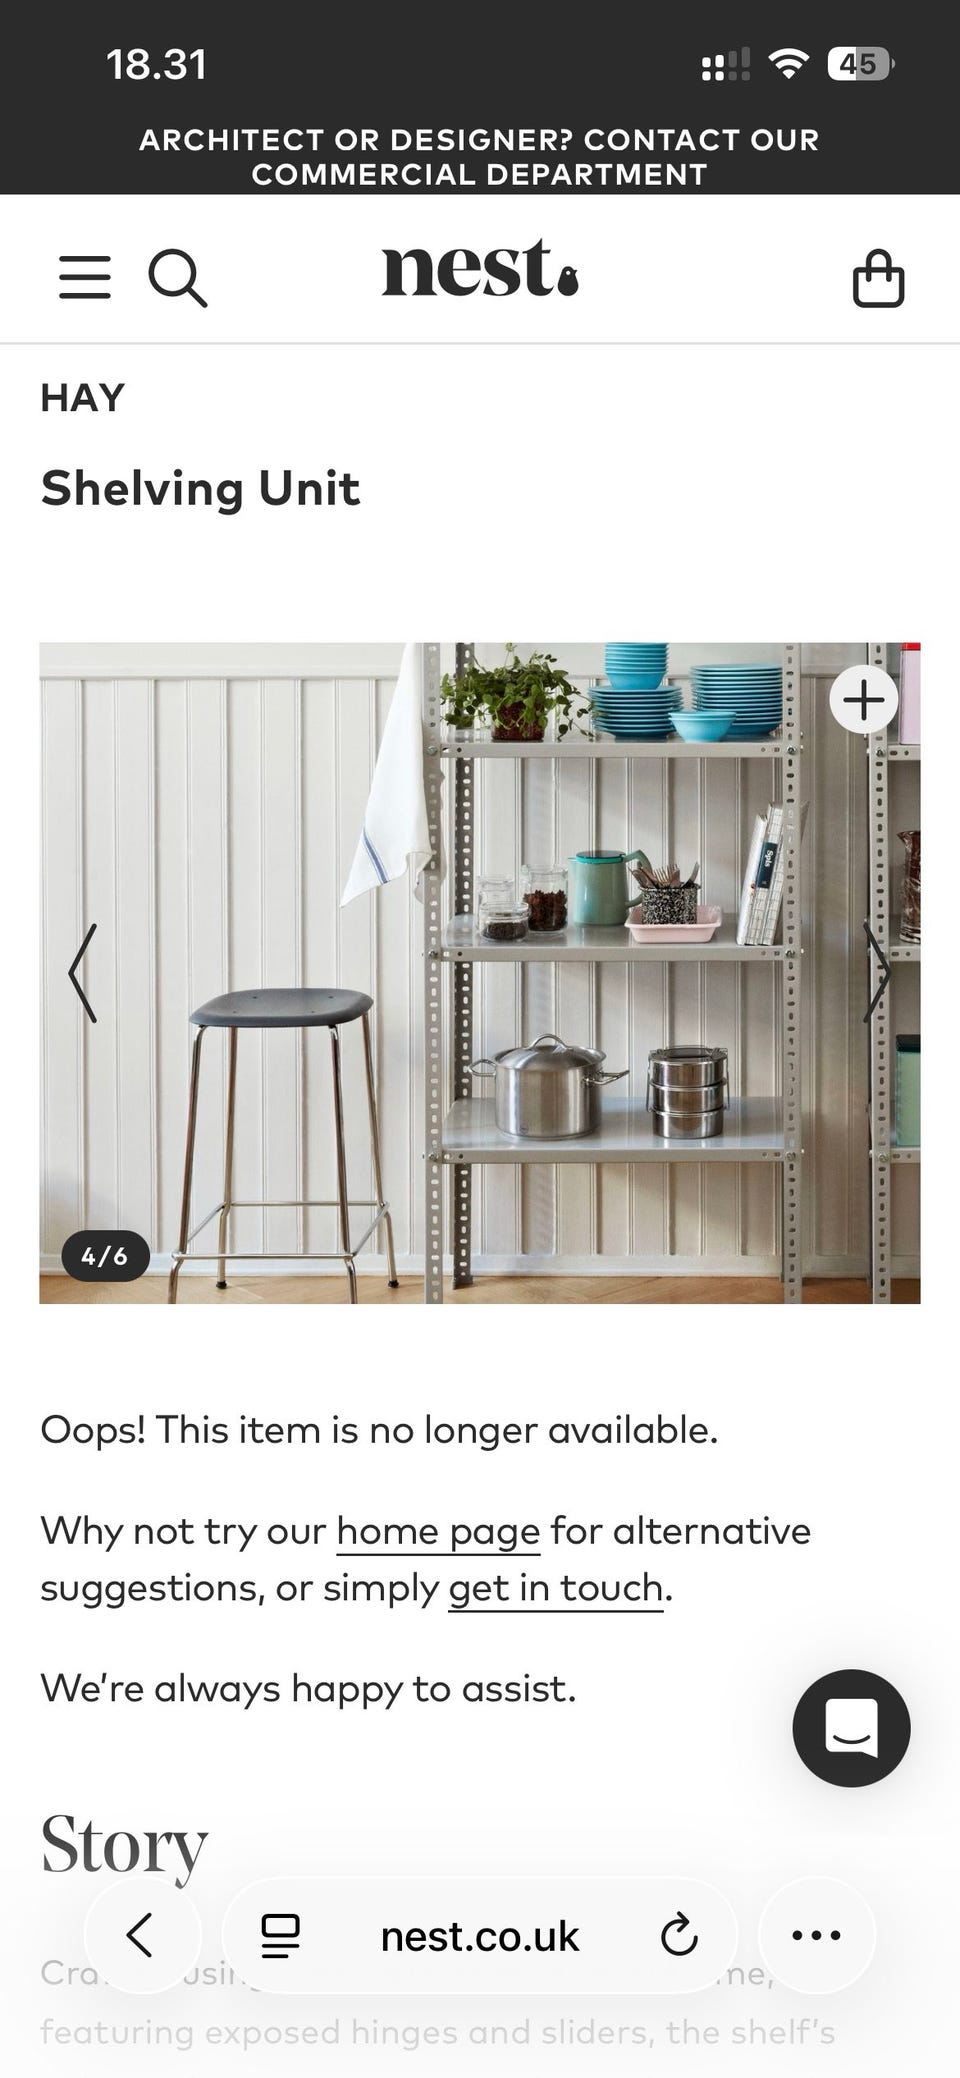Open the live chat bubble
Screen dimensions: 960x2078
point(851,1728)
